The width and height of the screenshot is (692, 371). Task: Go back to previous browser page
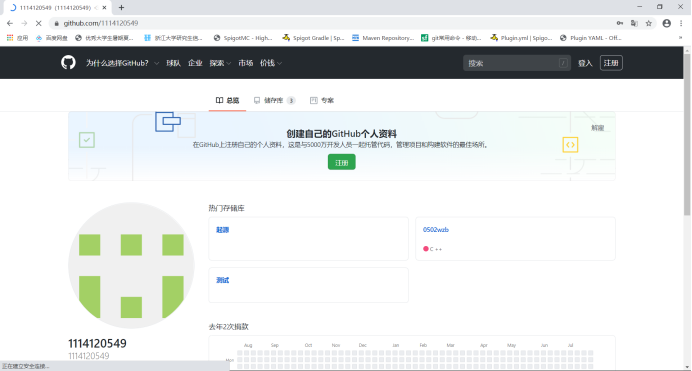pyautogui.click(x=10, y=23)
